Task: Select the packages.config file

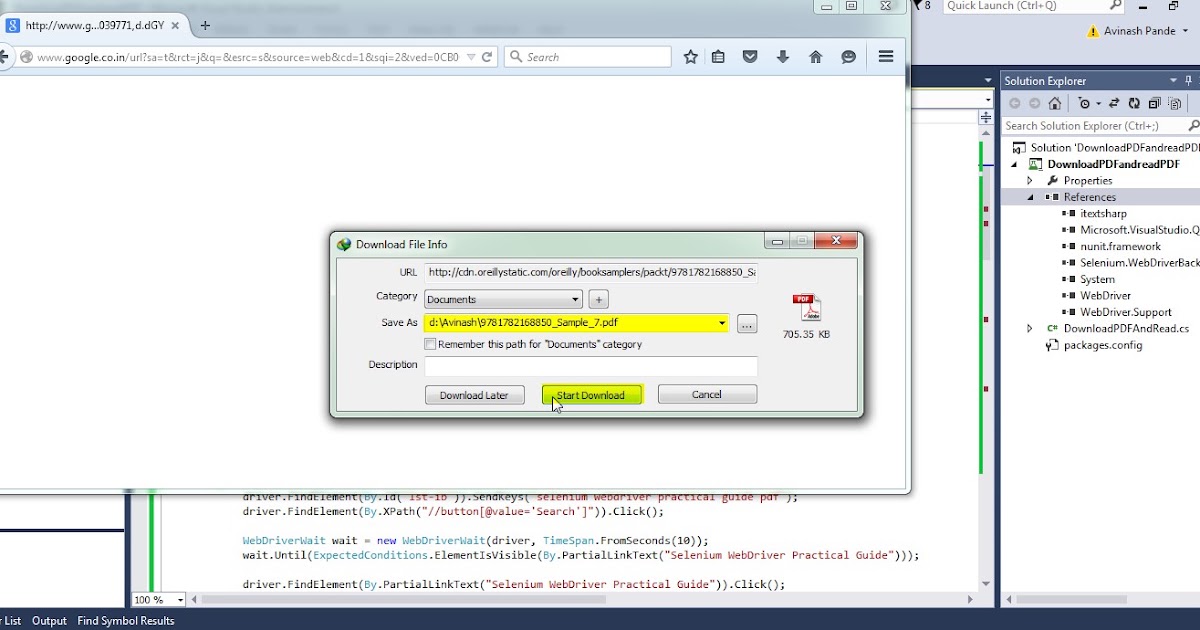Action: [1102, 345]
